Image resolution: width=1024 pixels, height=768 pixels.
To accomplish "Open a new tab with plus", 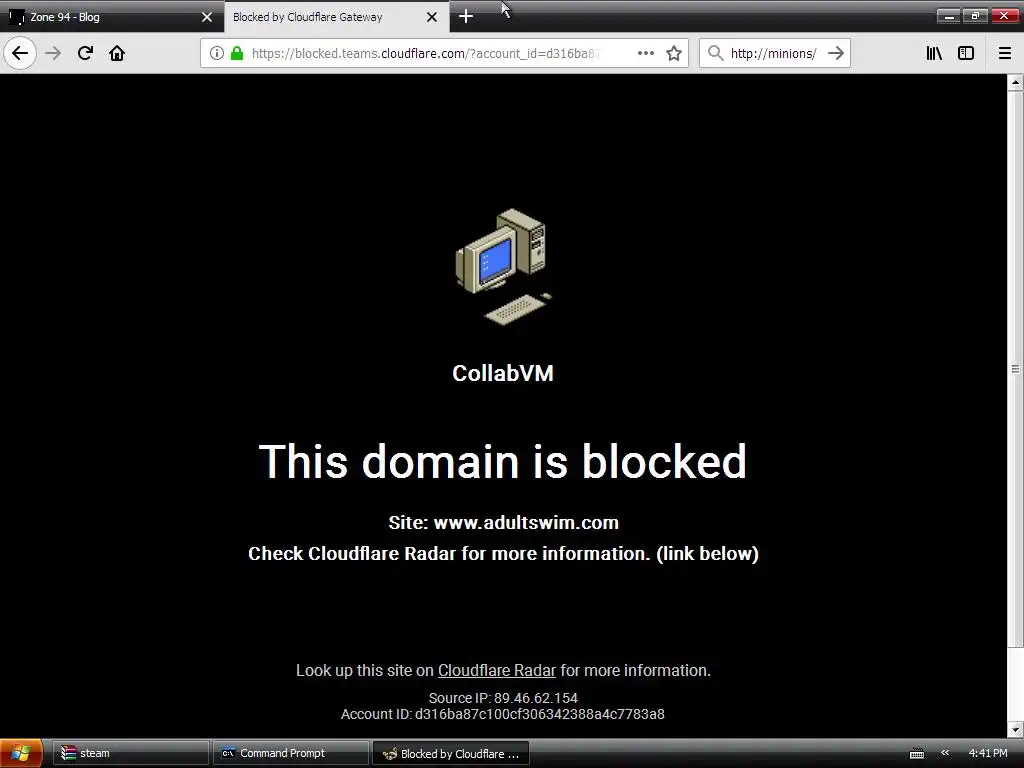I will tap(466, 16).
